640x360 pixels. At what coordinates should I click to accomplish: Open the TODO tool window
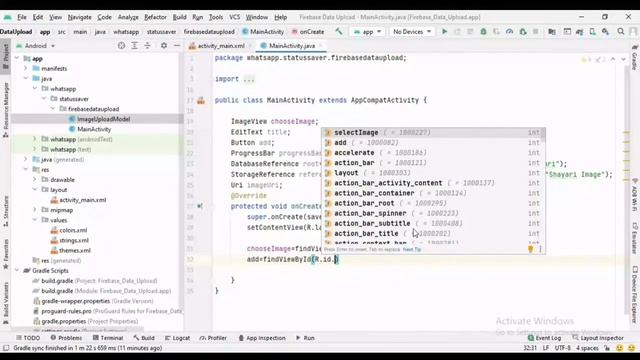click(28, 338)
